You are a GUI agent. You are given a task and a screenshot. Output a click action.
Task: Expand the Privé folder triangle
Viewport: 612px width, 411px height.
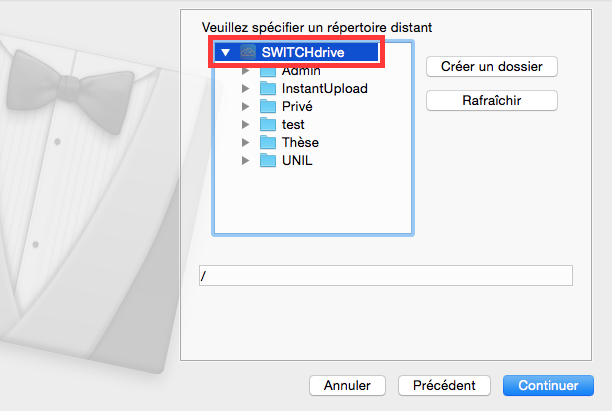point(246,106)
